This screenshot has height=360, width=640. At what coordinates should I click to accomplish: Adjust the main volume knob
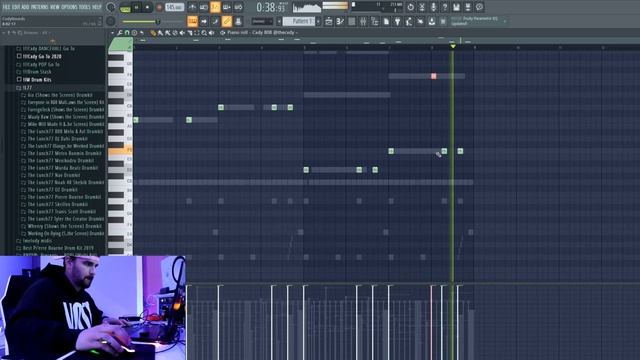pos(111,7)
